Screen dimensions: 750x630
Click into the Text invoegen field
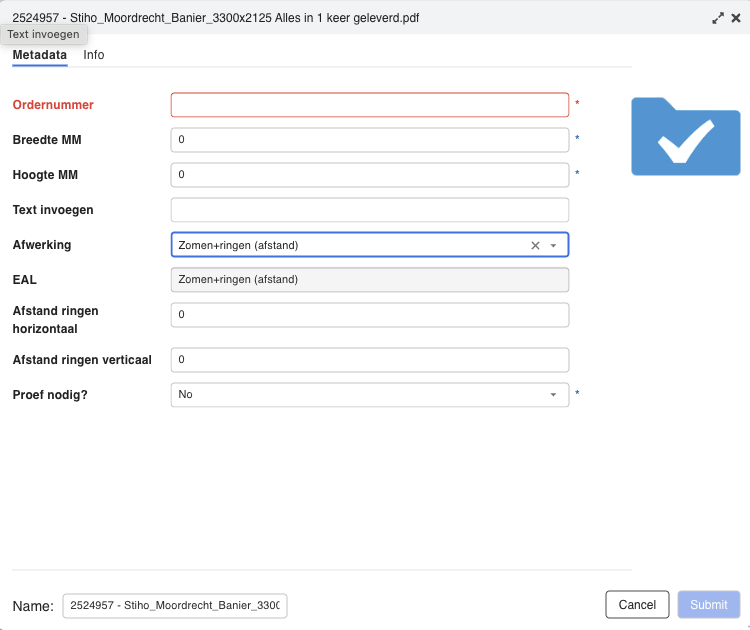[x=369, y=210]
